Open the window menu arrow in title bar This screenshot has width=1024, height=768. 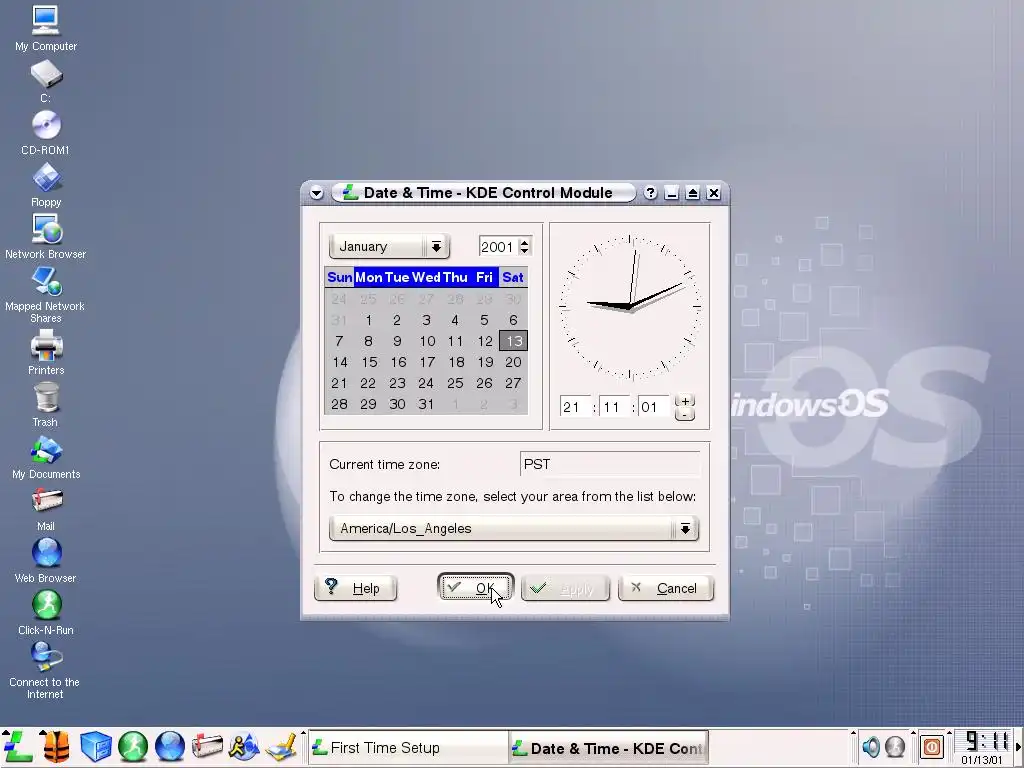click(317, 193)
